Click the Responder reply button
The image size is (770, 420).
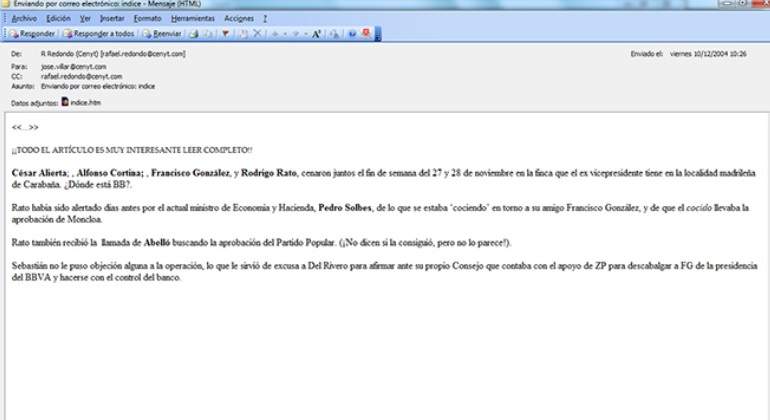point(32,34)
